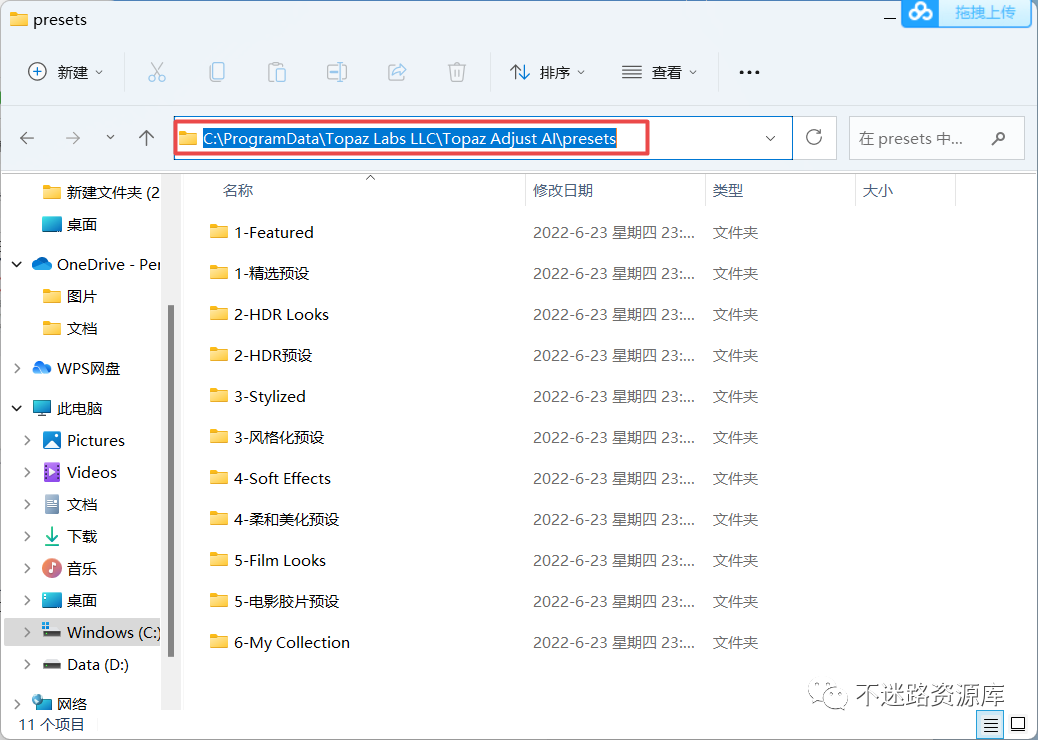Open the recent locations dropdown chevron
Screen dimensions: 1038x740
click(x=110, y=138)
